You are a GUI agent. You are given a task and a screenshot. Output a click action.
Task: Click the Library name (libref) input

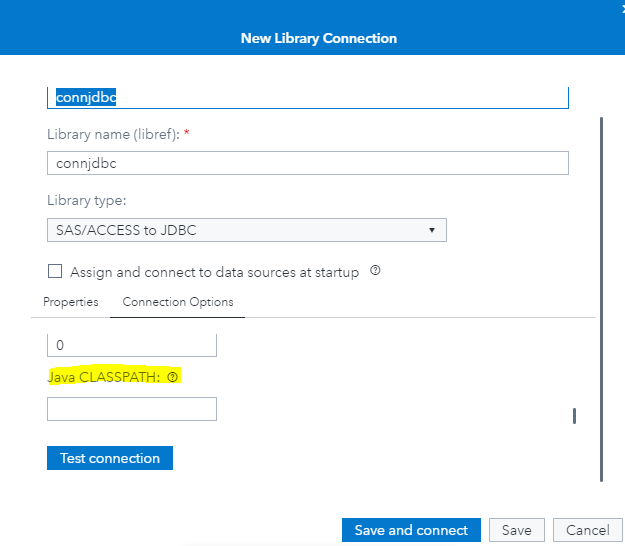[307, 163]
